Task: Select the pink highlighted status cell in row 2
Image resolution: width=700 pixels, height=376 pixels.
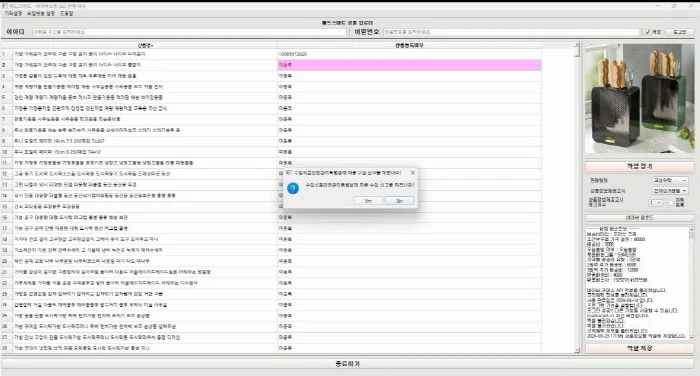Action: click(x=409, y=65)
